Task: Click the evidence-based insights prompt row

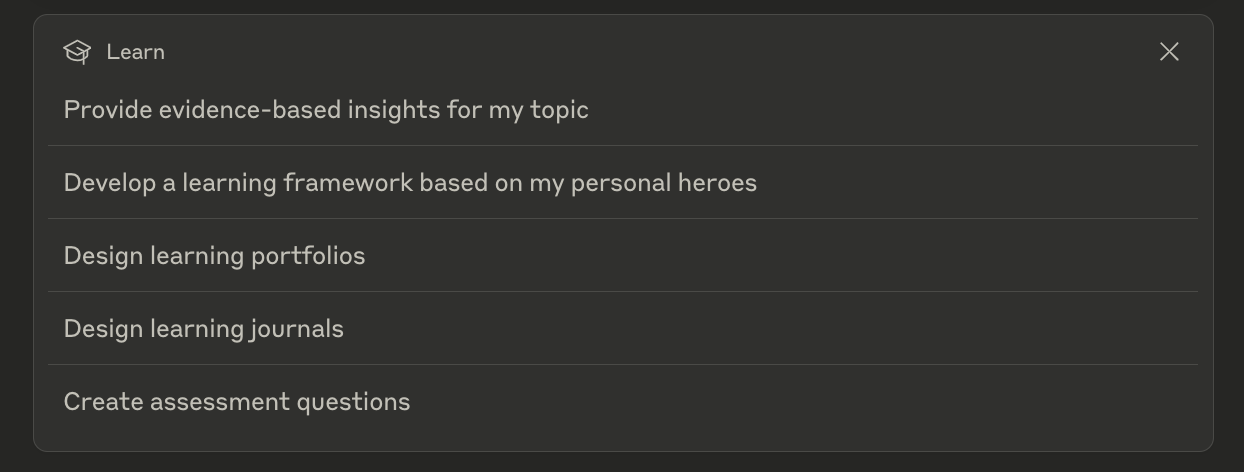Action: click(622, 110)
